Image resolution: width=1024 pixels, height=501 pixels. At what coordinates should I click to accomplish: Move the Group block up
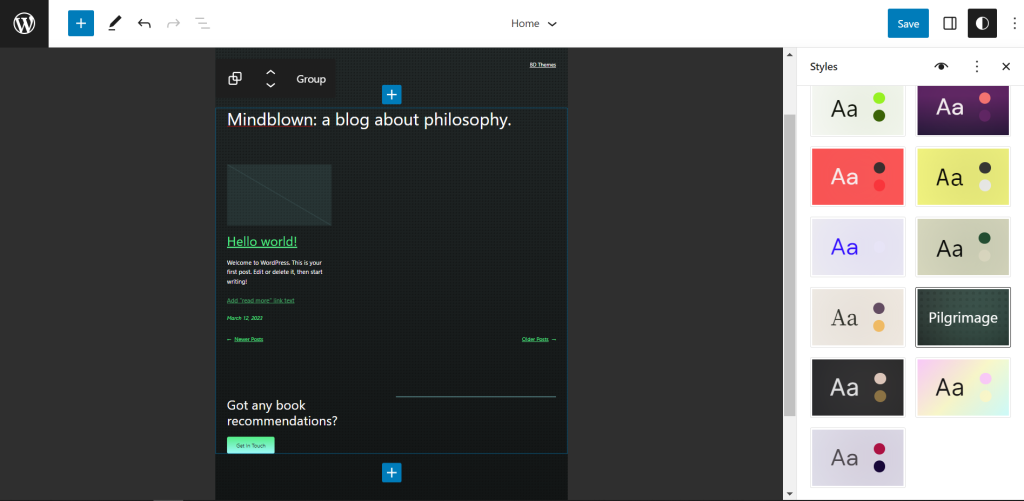[271, 72]
